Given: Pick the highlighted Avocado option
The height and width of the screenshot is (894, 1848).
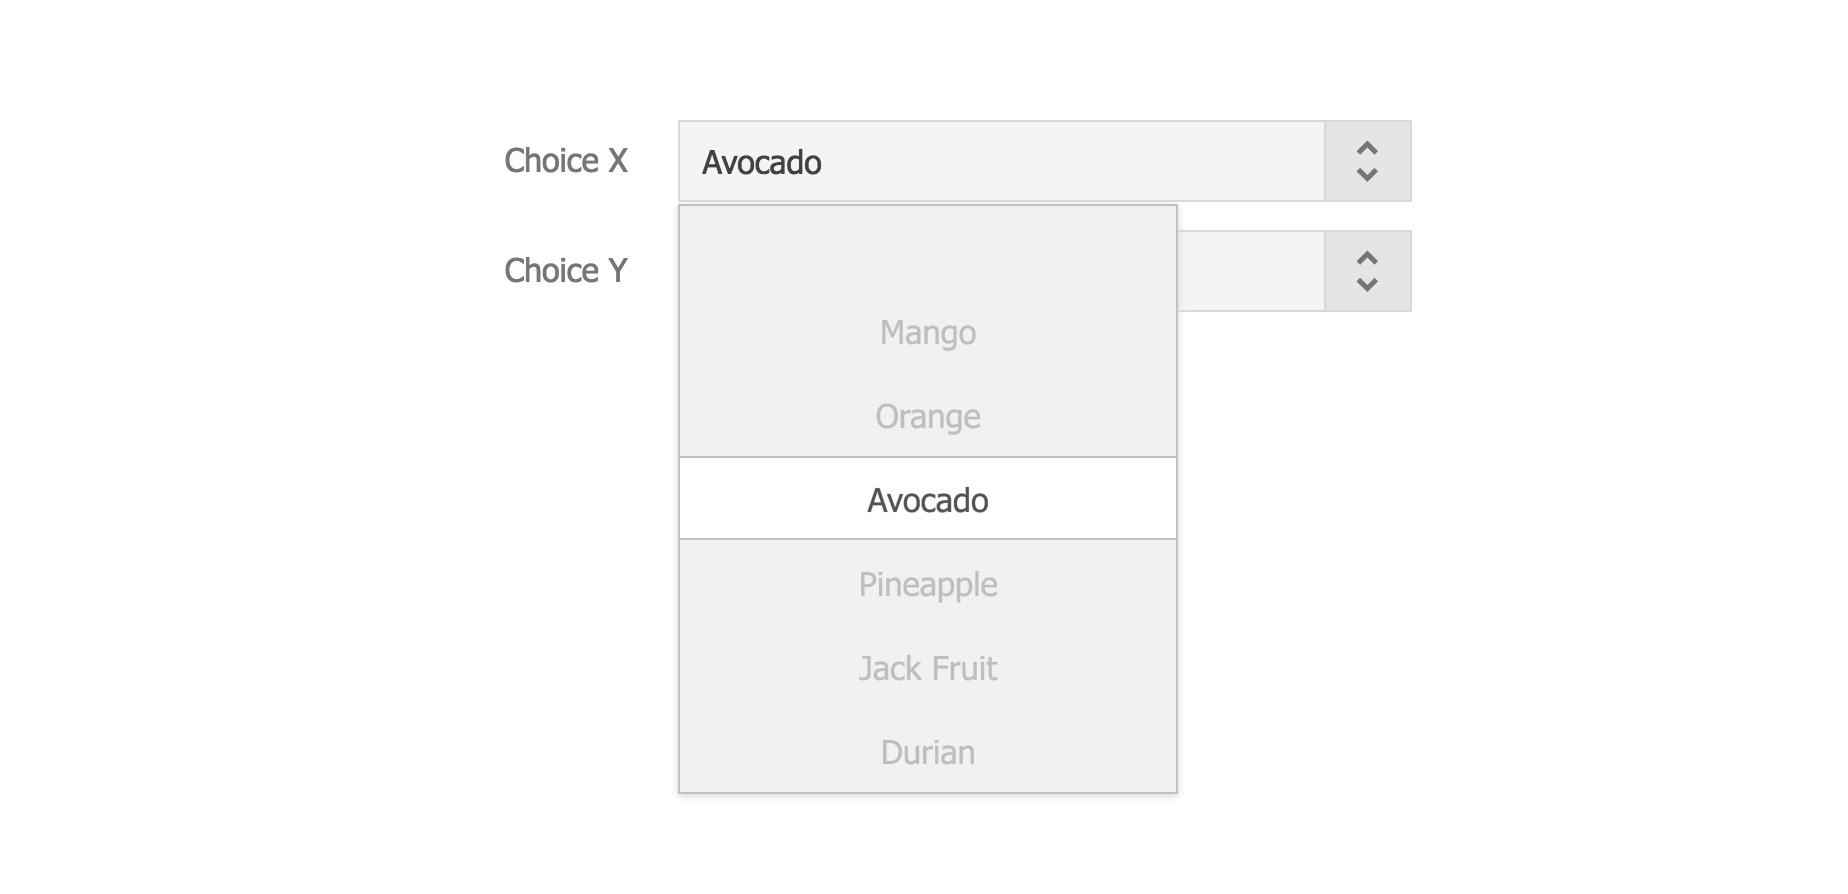Looking at the screenshot, I should coord(928,499).
